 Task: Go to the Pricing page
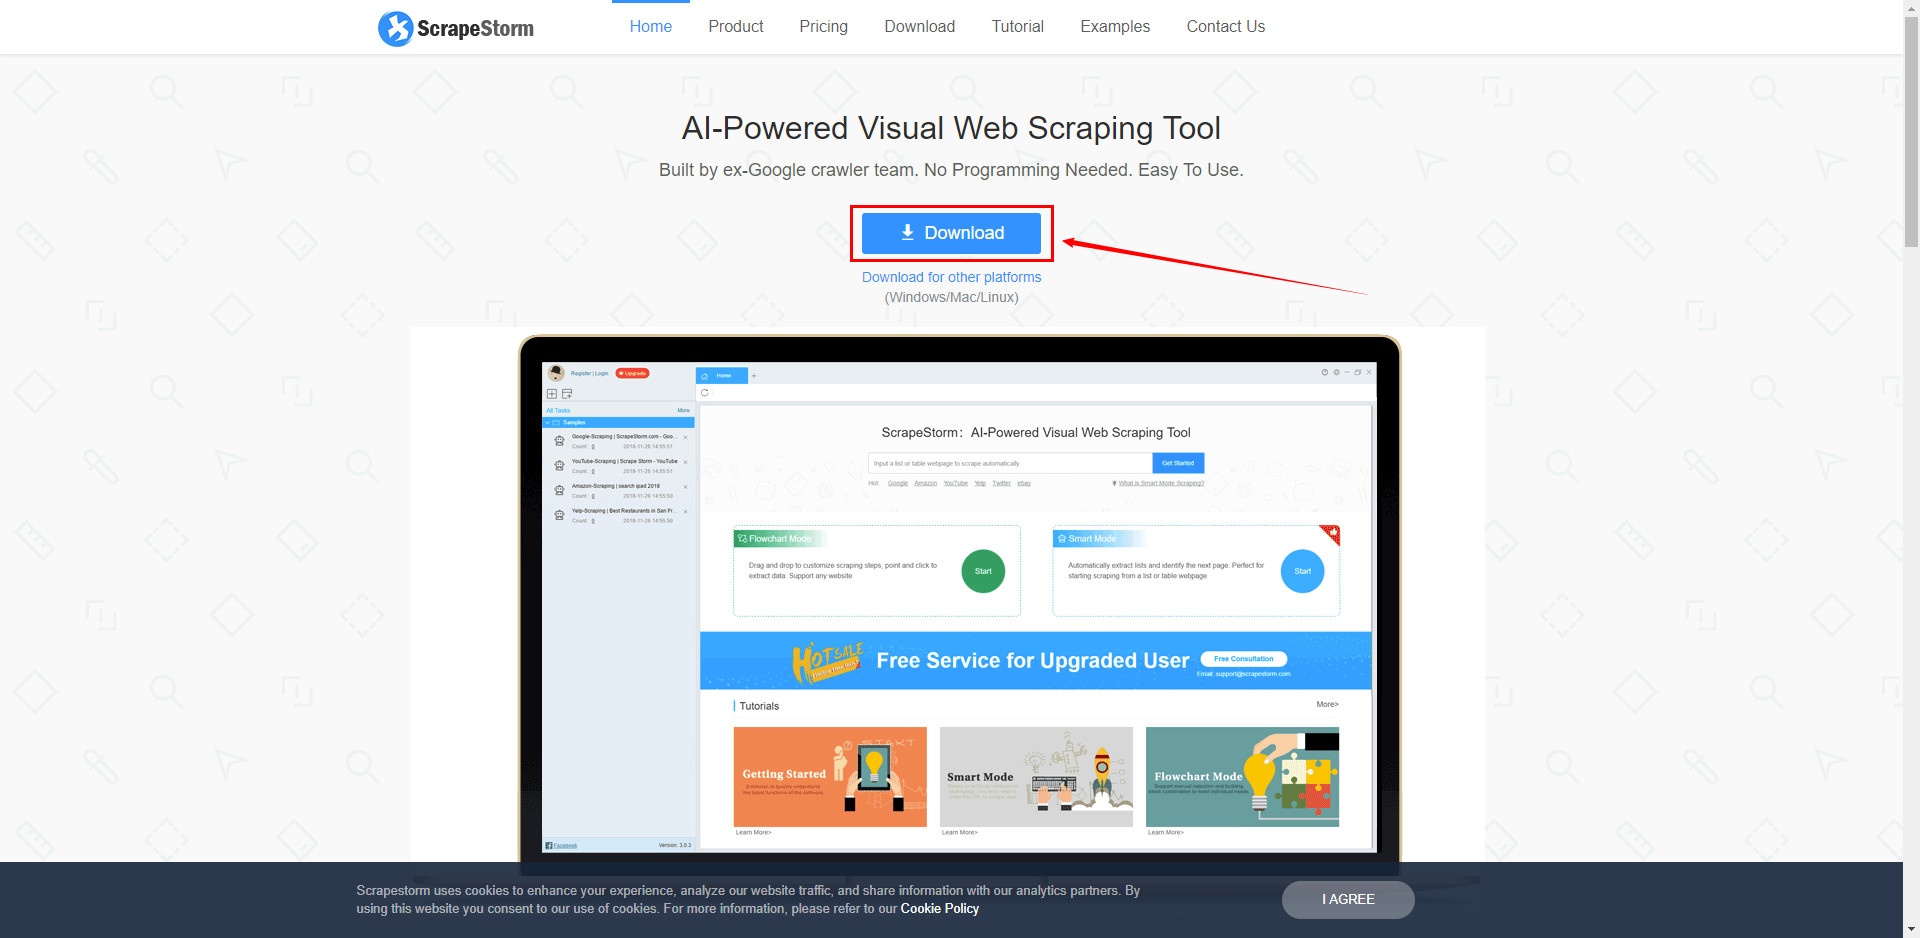tap(823, 27)
